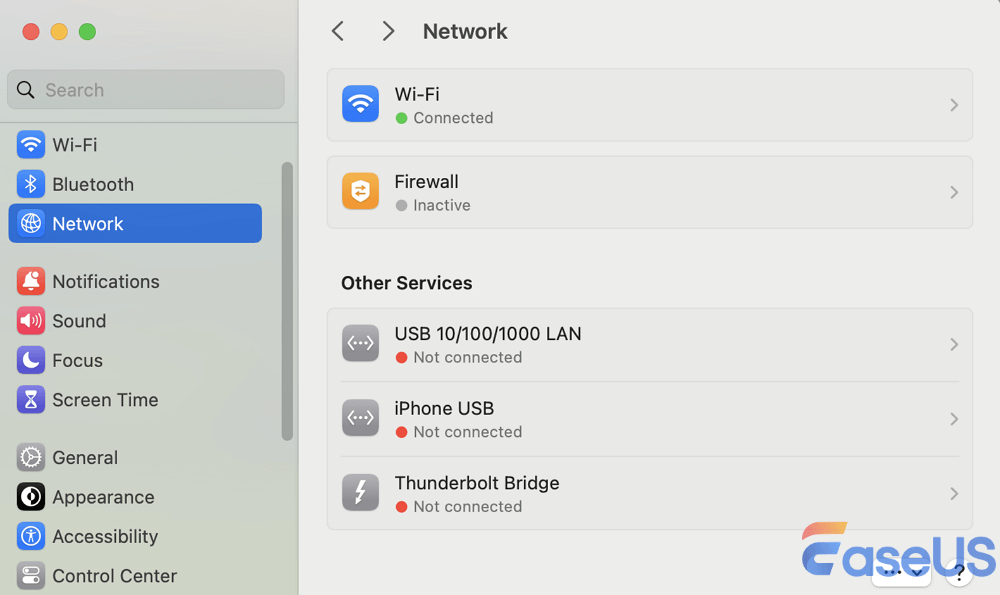
Task: Click the Screen Time hourglass icon
Action: pyautogui.click(x=30, y=399)
